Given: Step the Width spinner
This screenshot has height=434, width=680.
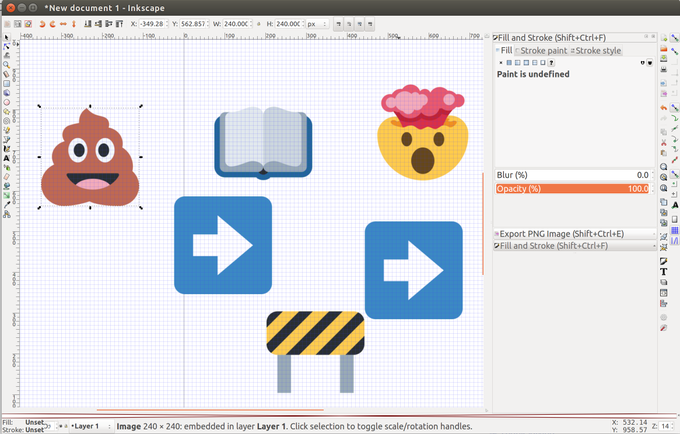Looking at the screenshot, I should [251, 24].
